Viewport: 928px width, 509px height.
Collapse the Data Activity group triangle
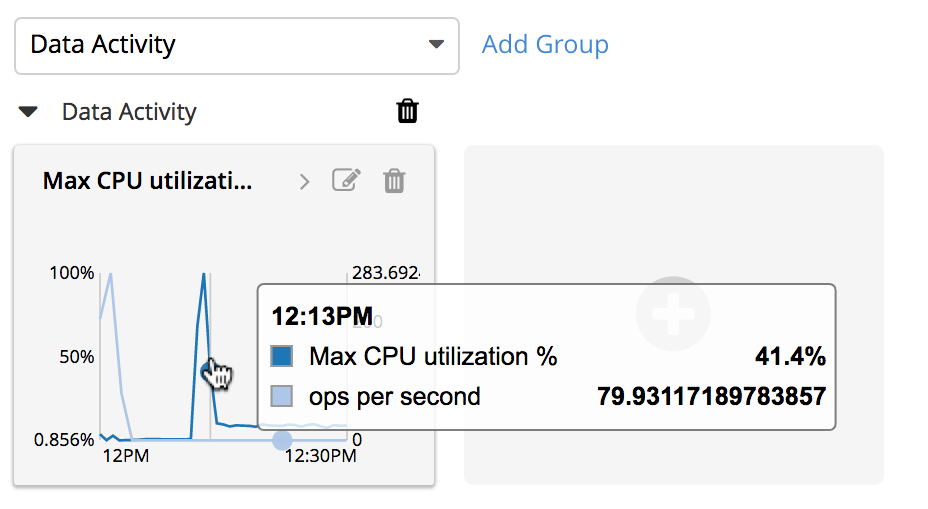click(29, 112)
